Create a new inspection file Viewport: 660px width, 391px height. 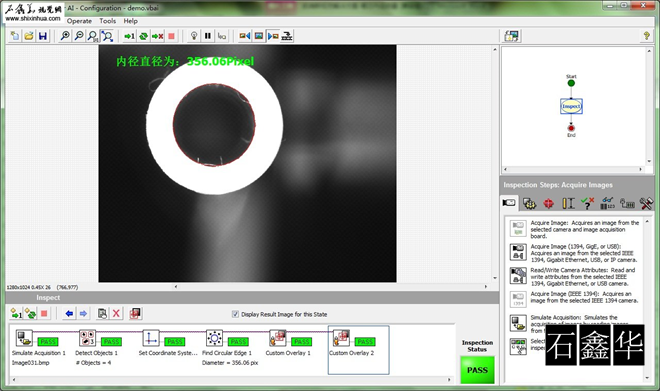pos(15,36)
